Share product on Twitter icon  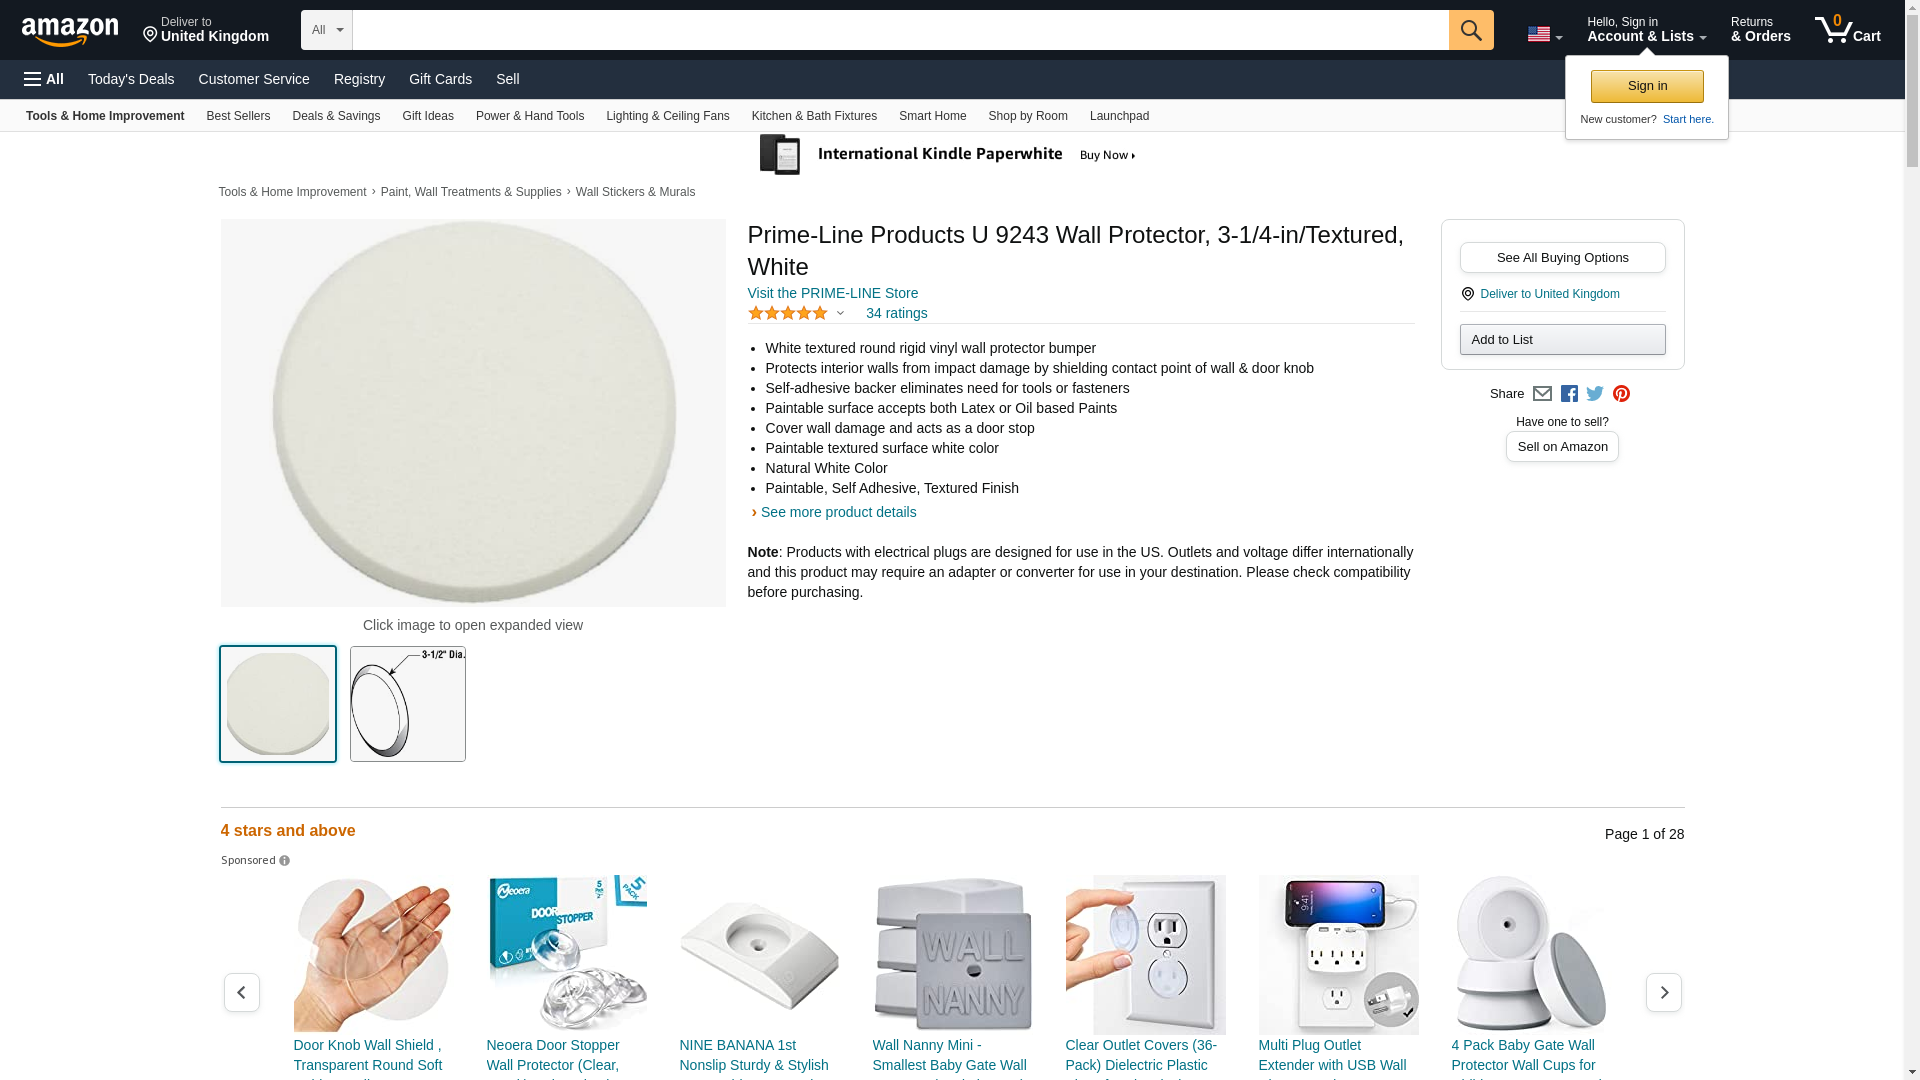click(1595, 394)
